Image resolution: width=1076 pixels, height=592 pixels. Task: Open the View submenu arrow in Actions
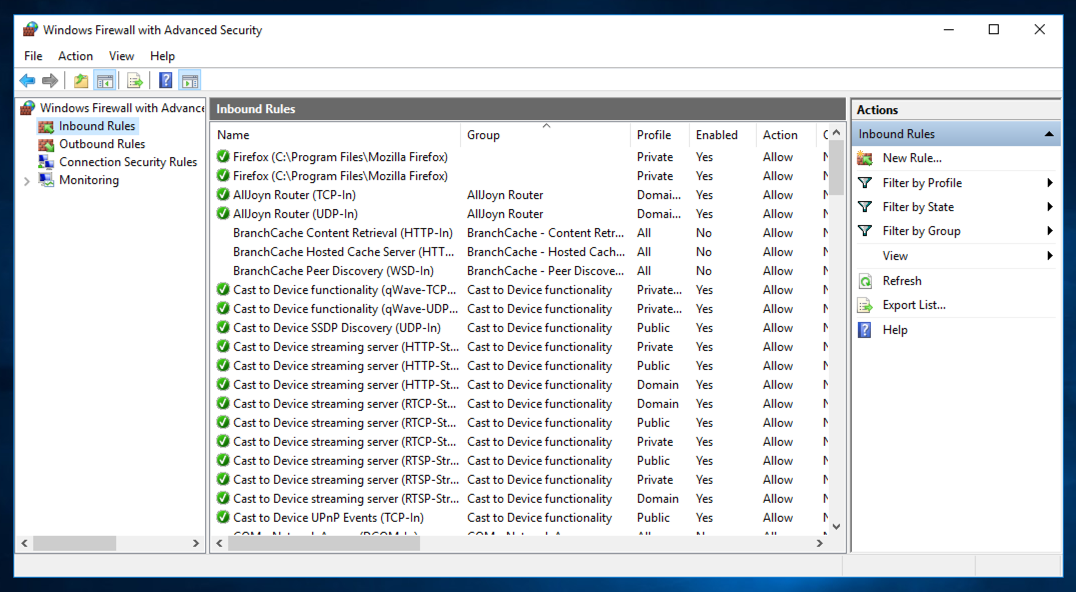tap(1049, 256)
